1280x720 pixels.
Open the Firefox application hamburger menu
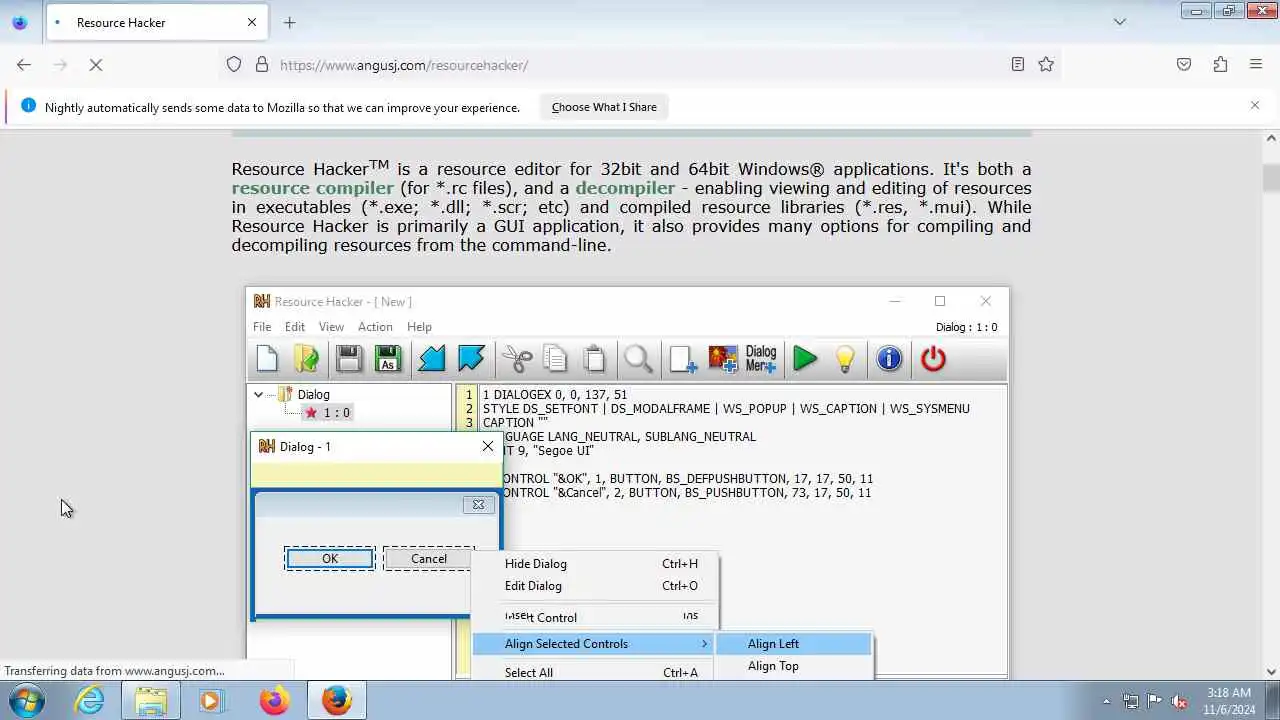click(x=1256, y=64)
